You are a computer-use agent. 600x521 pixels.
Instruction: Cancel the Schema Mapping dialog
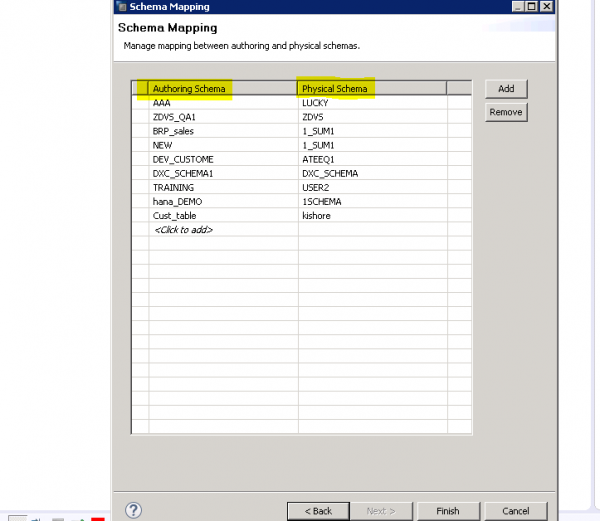[x=515, y=511]
